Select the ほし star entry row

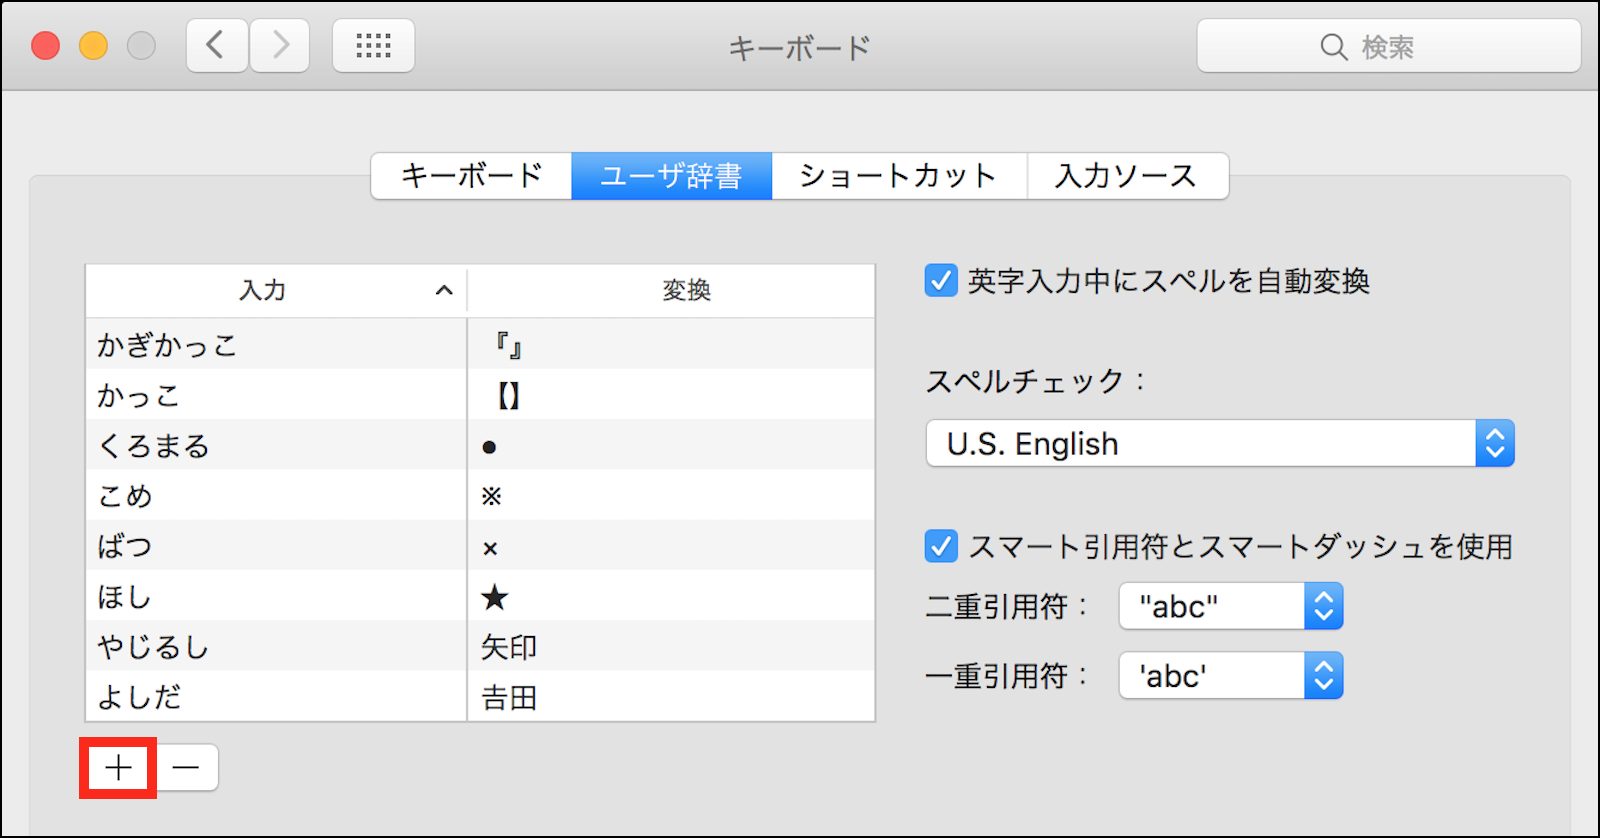(x=276, y=597)
